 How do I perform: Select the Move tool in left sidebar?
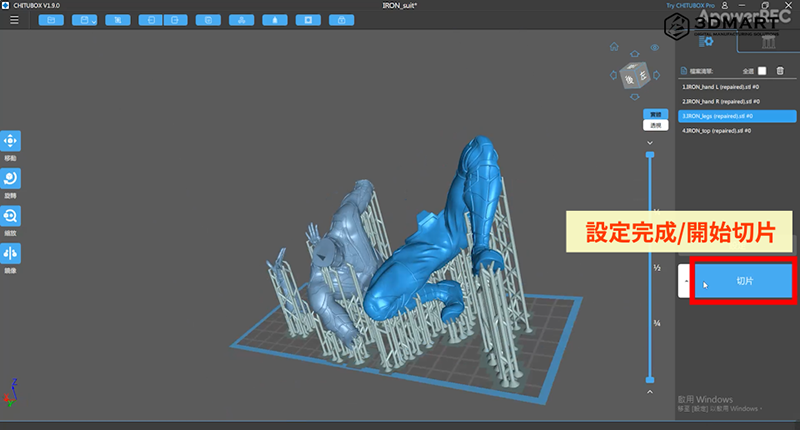[x=10, y=141]
